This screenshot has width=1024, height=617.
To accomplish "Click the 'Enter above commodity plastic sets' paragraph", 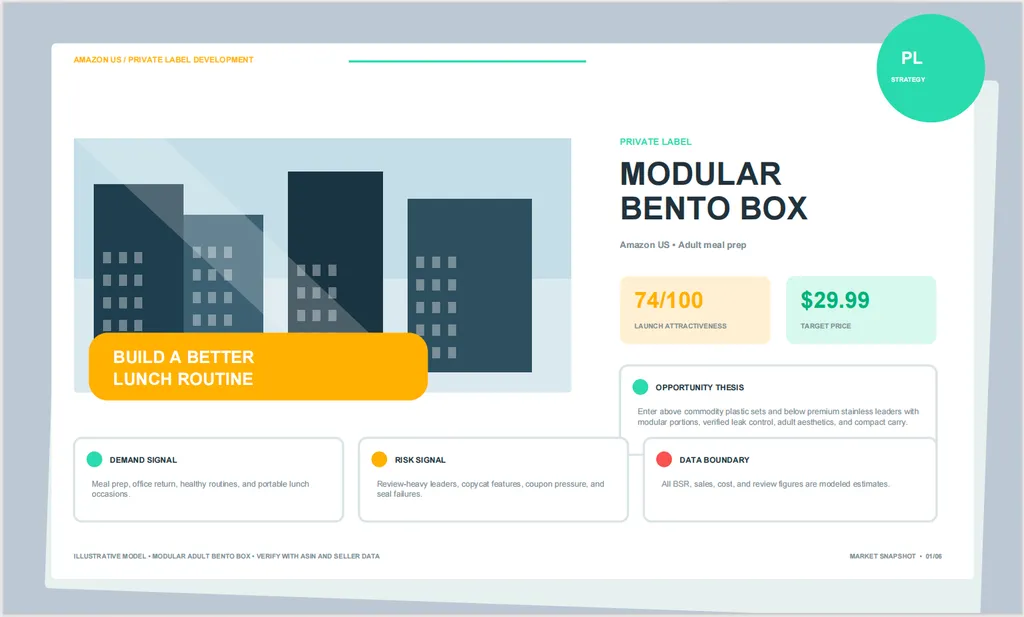I will pos(778,417).
